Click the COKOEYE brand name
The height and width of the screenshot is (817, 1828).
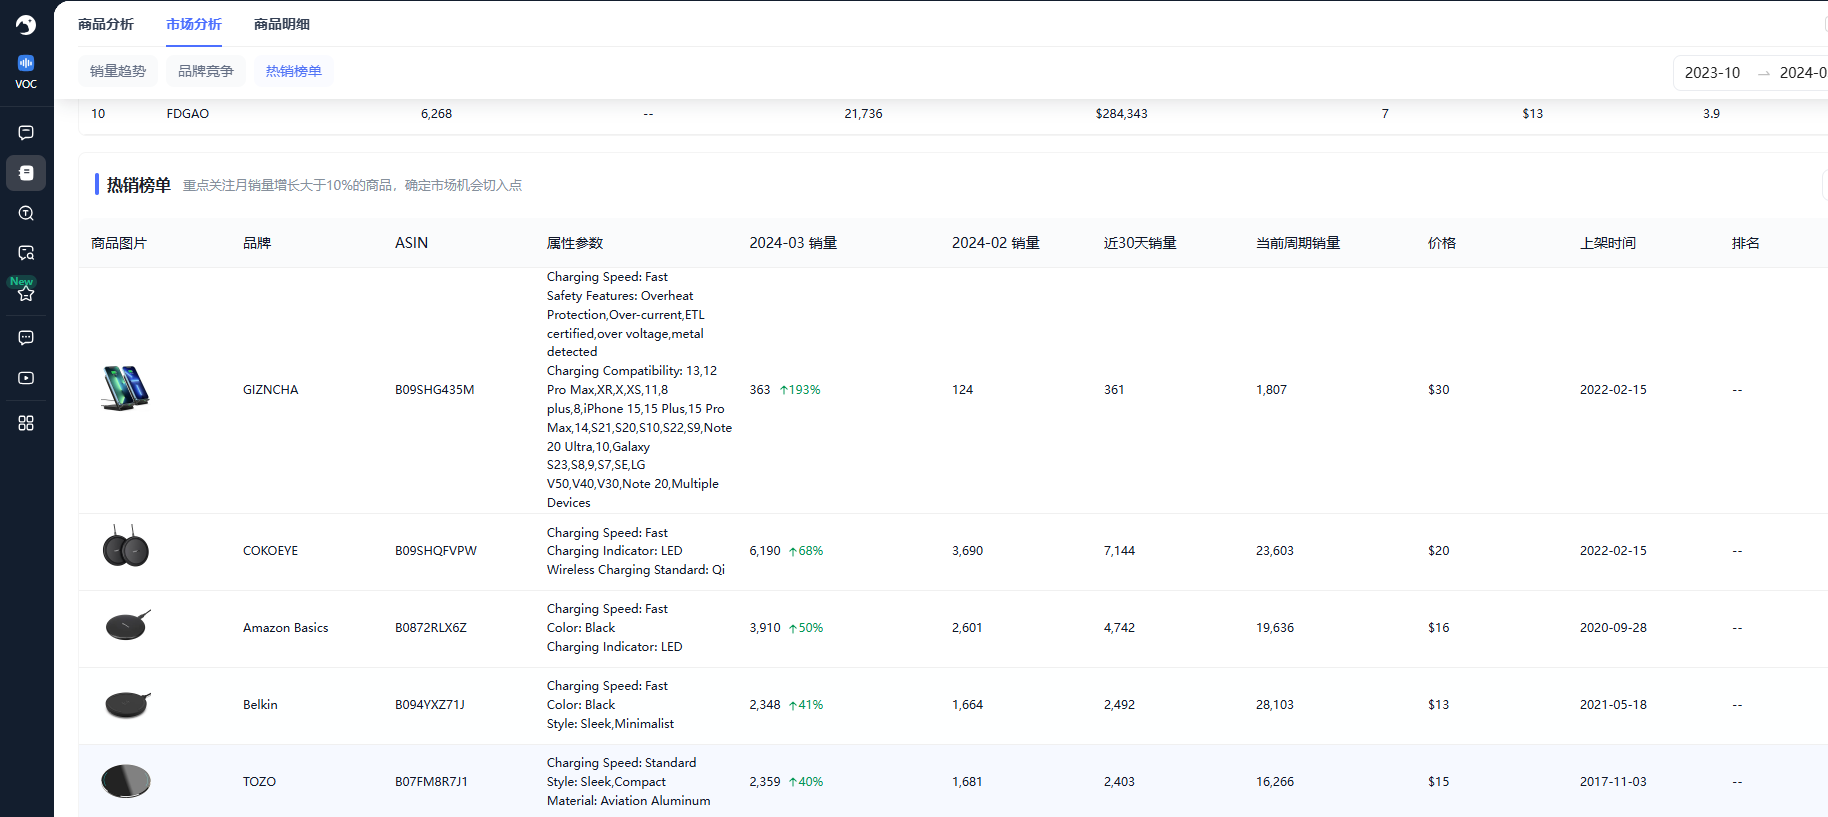271,551
